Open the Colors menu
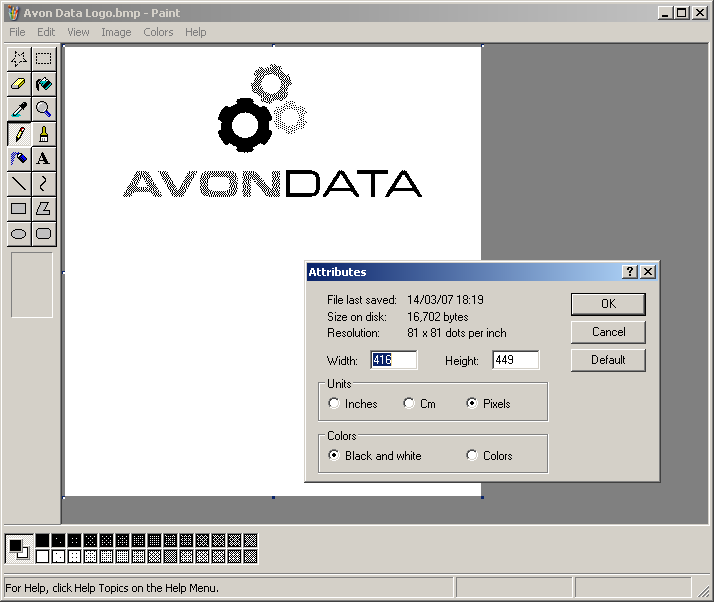Viewport: 714px width, 602px height. coord(158,32)
